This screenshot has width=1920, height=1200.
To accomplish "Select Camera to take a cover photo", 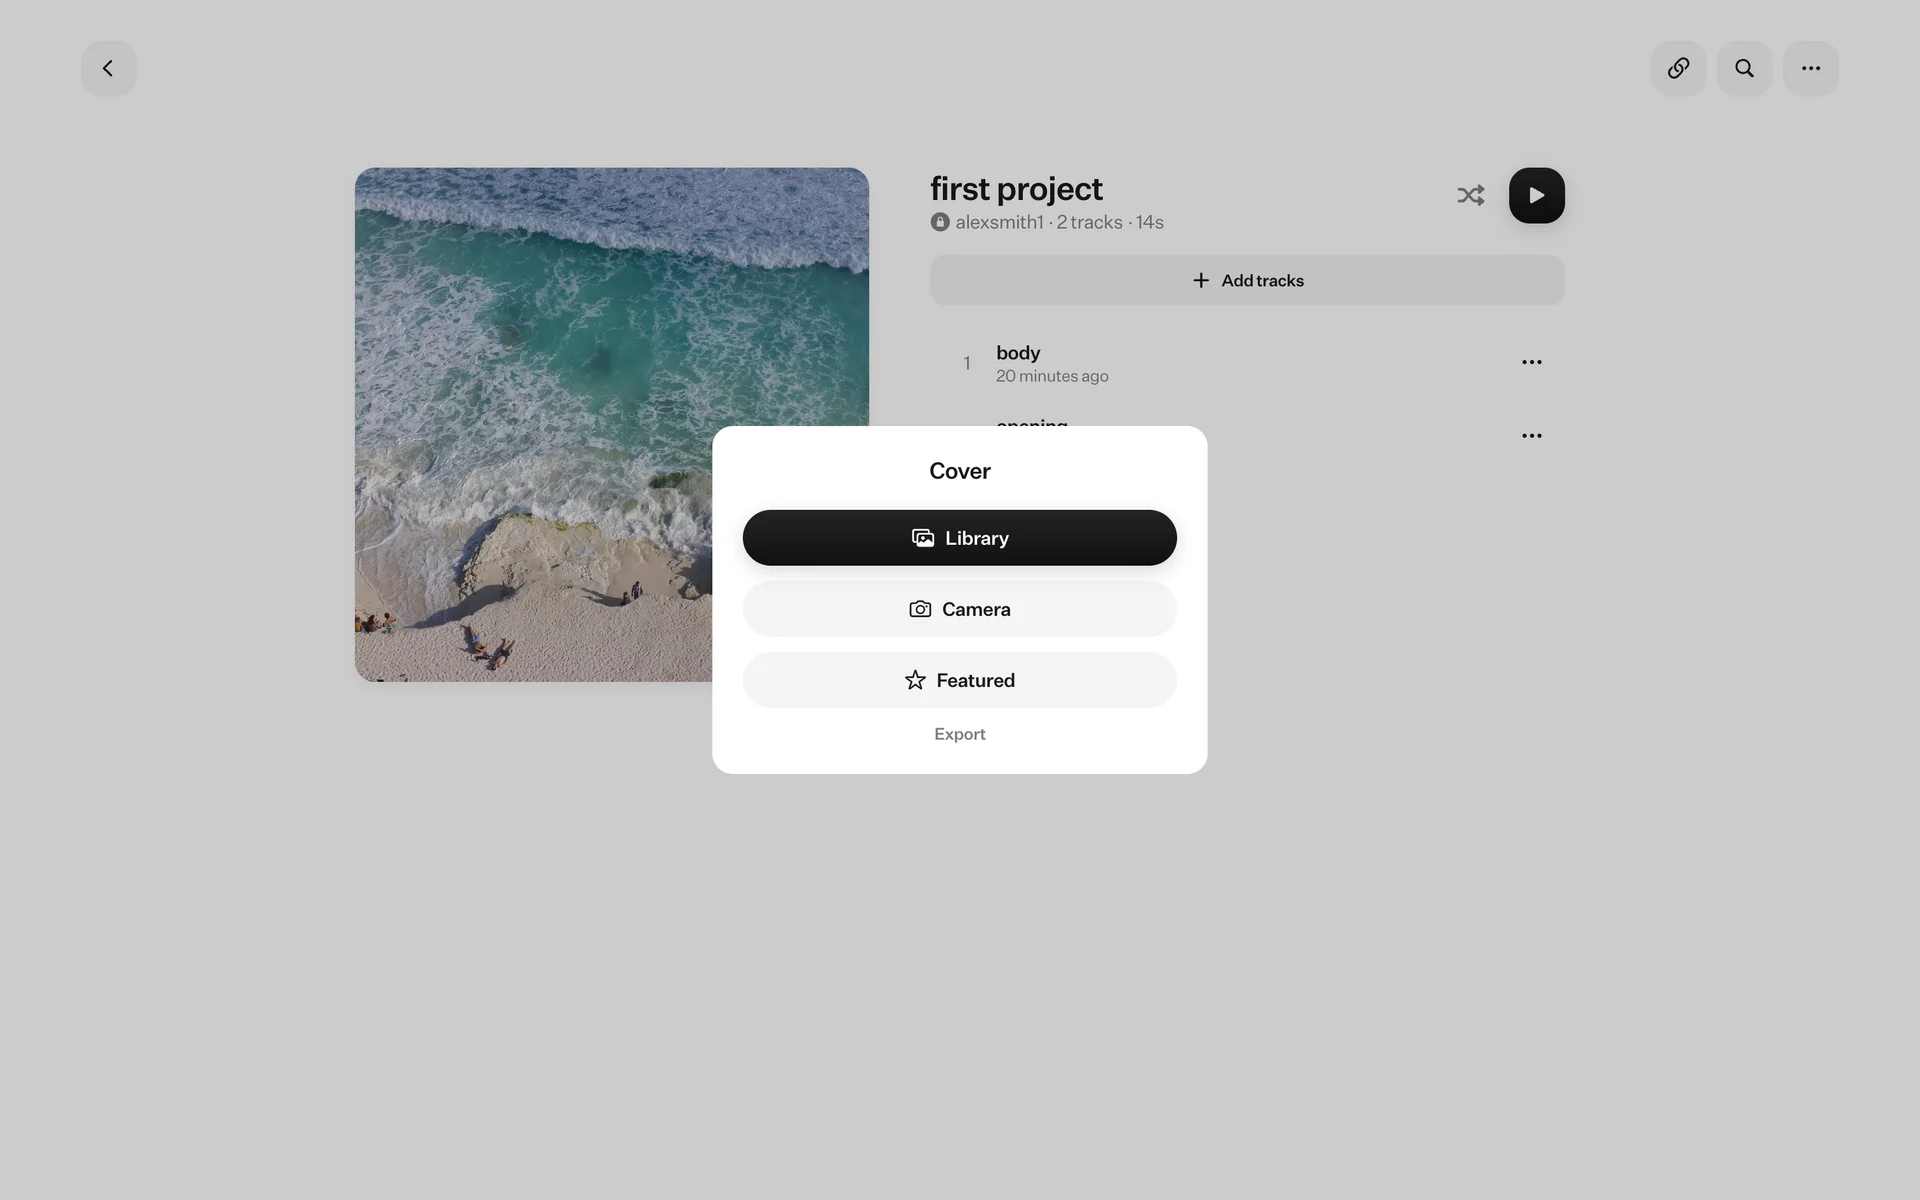I will point(959,609).
